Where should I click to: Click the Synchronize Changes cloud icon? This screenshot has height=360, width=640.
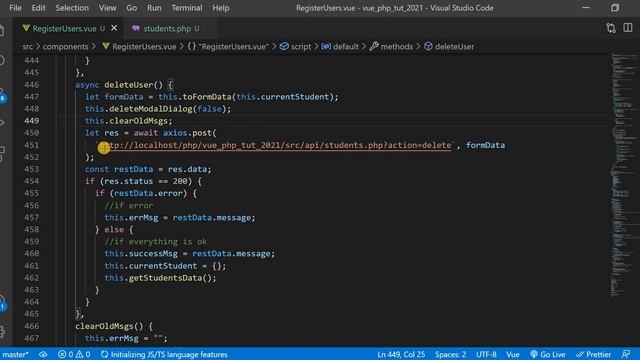tap(43, 354)
